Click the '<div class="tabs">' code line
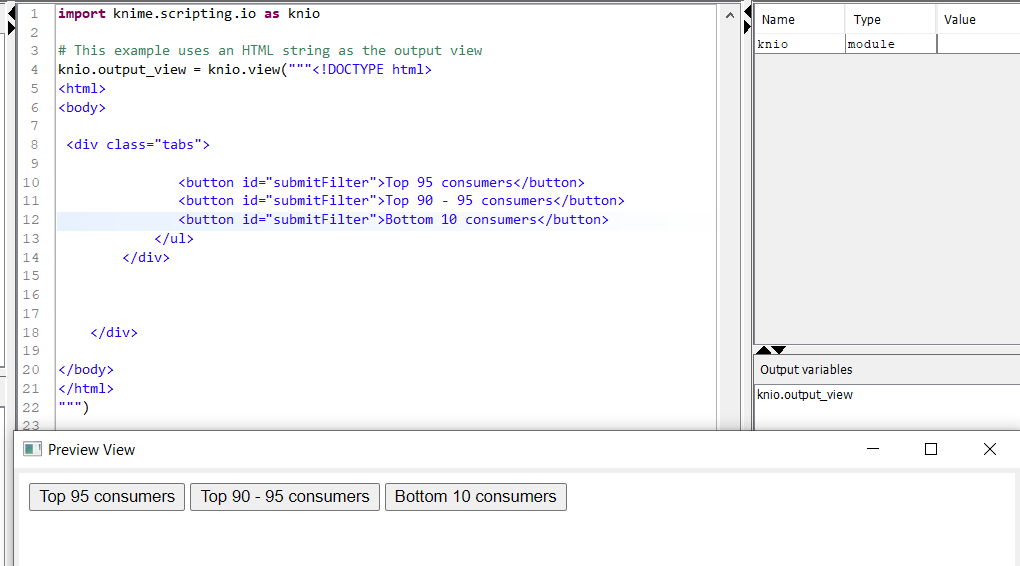 click(x=138, y=144)
